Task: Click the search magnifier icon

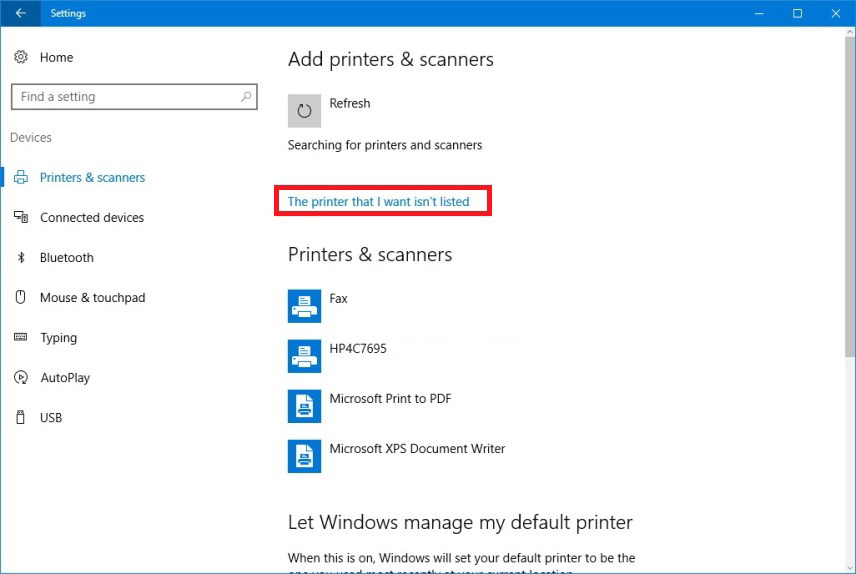Action: tap(246, 97)
